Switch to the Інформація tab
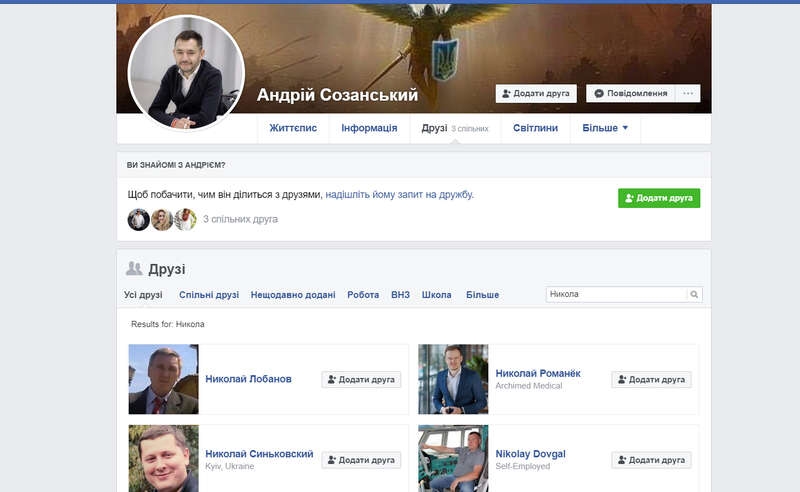The height and width of the screenshot is (492, 800). pos(369,128)
